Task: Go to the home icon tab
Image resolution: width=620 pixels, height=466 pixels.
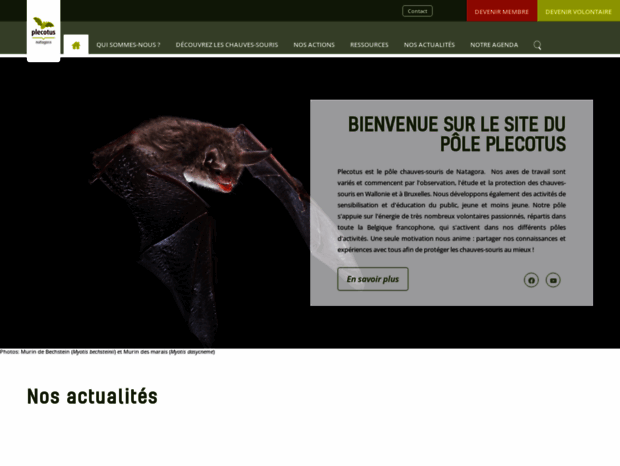Action: [x=76, y=45]
